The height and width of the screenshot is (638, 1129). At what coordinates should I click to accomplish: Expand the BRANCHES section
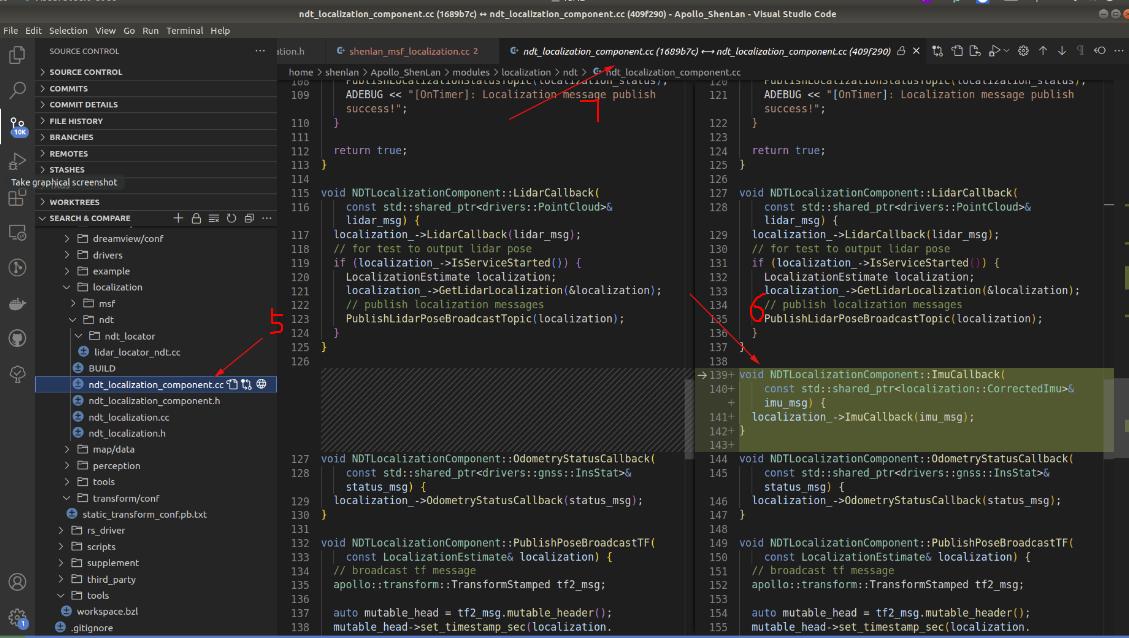156,137
